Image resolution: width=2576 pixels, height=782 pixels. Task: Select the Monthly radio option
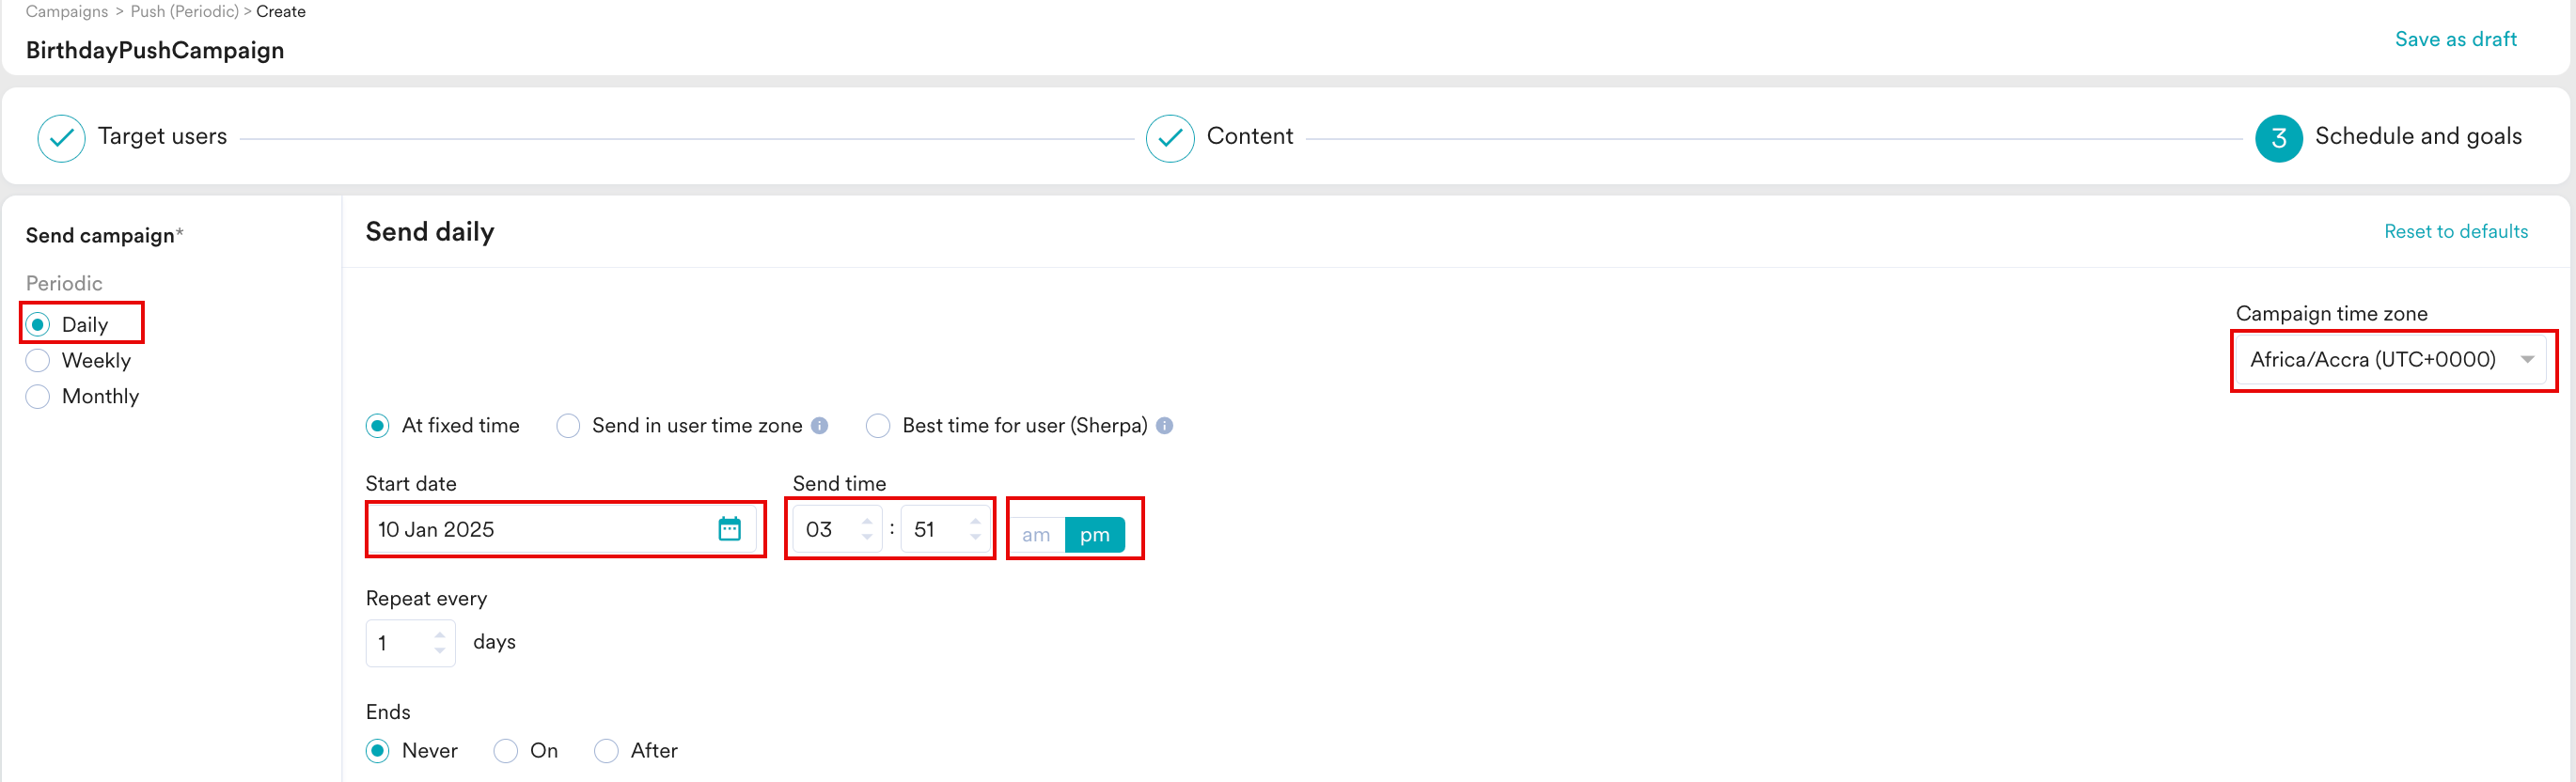pyautogui.click(x=38, y=397)
